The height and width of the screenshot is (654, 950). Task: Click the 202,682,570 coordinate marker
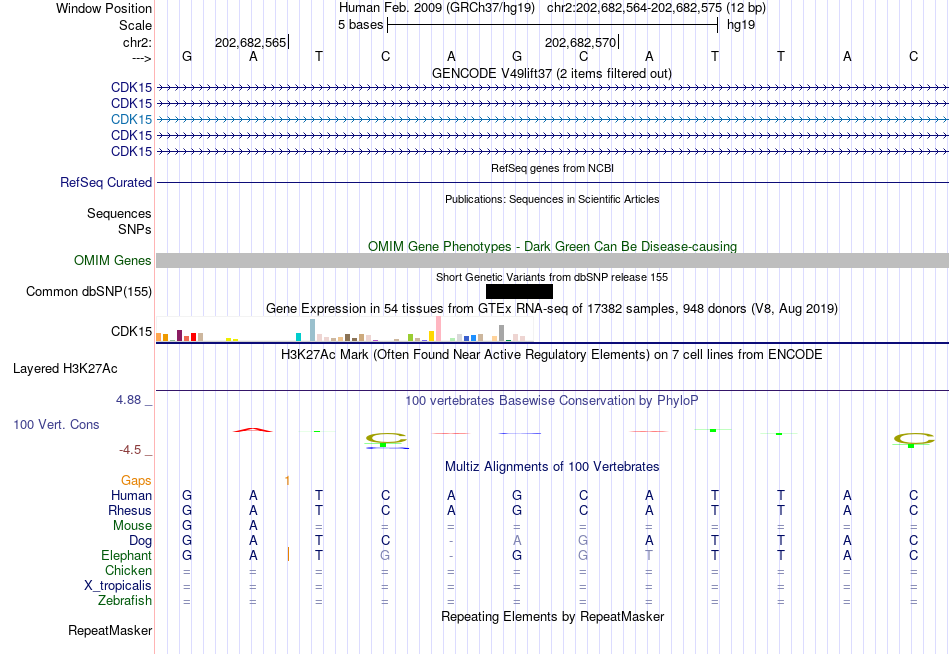pos(580,42)
